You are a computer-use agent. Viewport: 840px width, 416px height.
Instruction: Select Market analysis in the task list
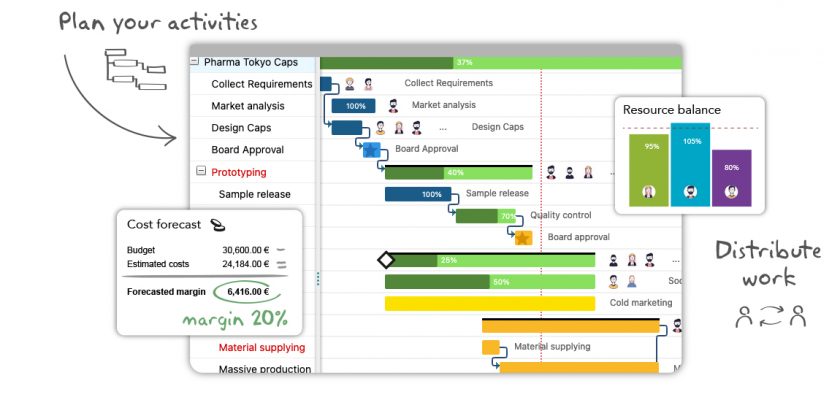point(247,106)
